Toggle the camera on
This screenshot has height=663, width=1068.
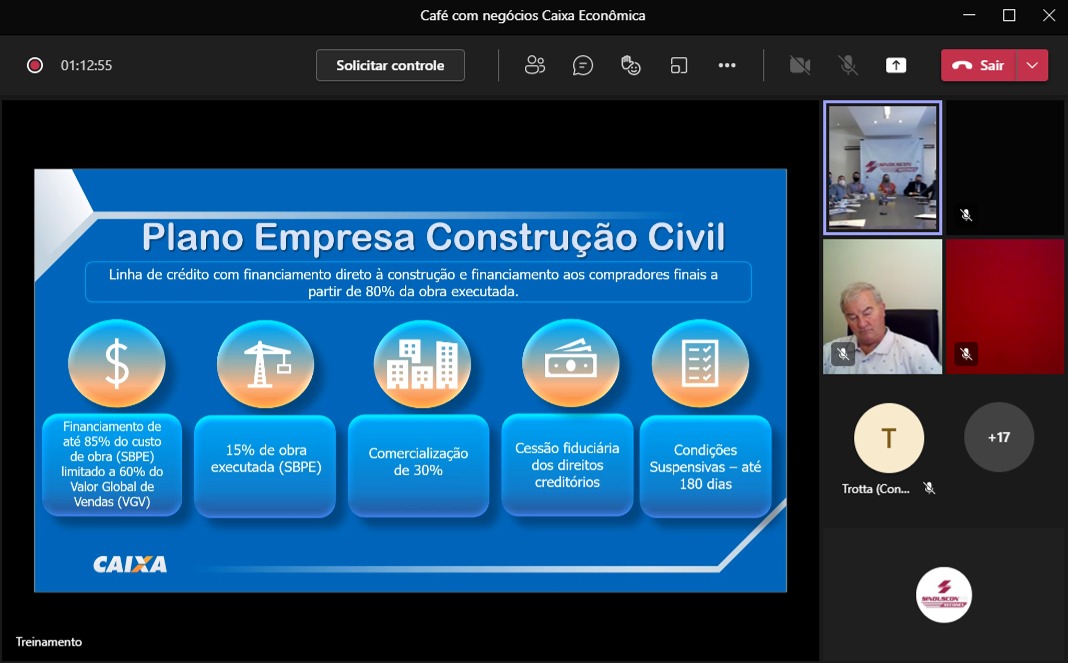[800, 65]
